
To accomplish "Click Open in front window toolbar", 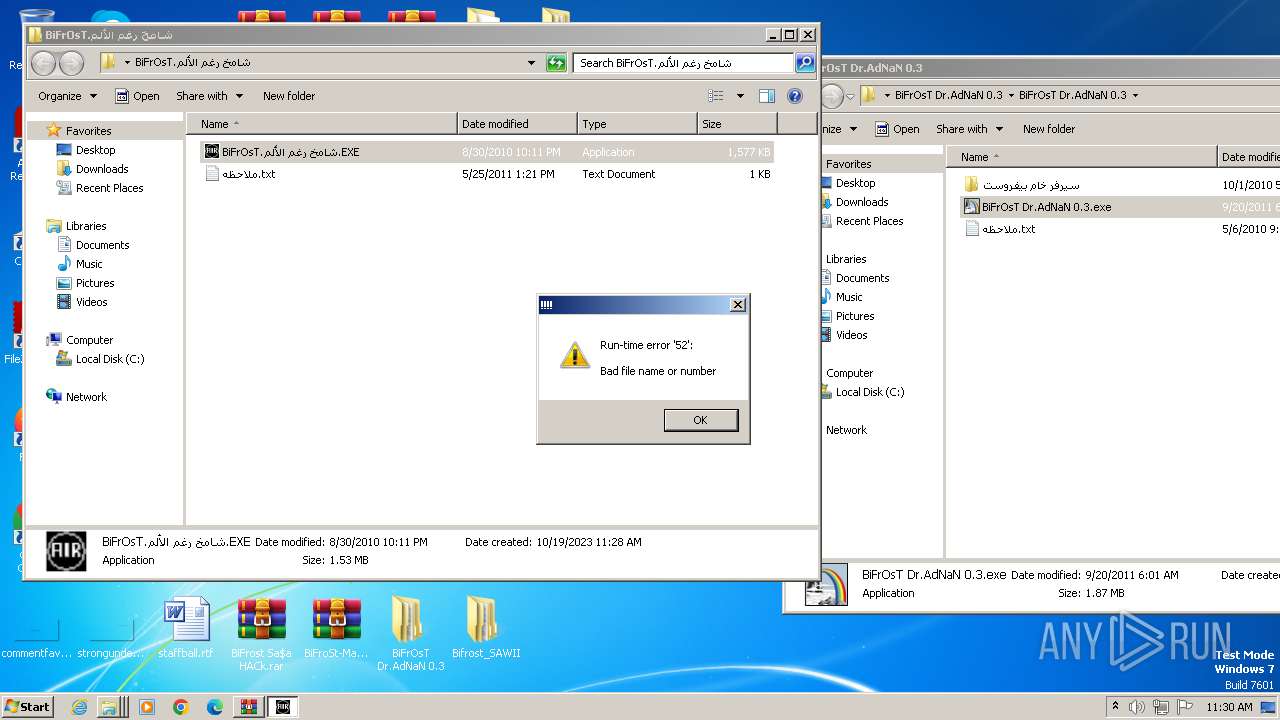I will (x=137, y=96).
